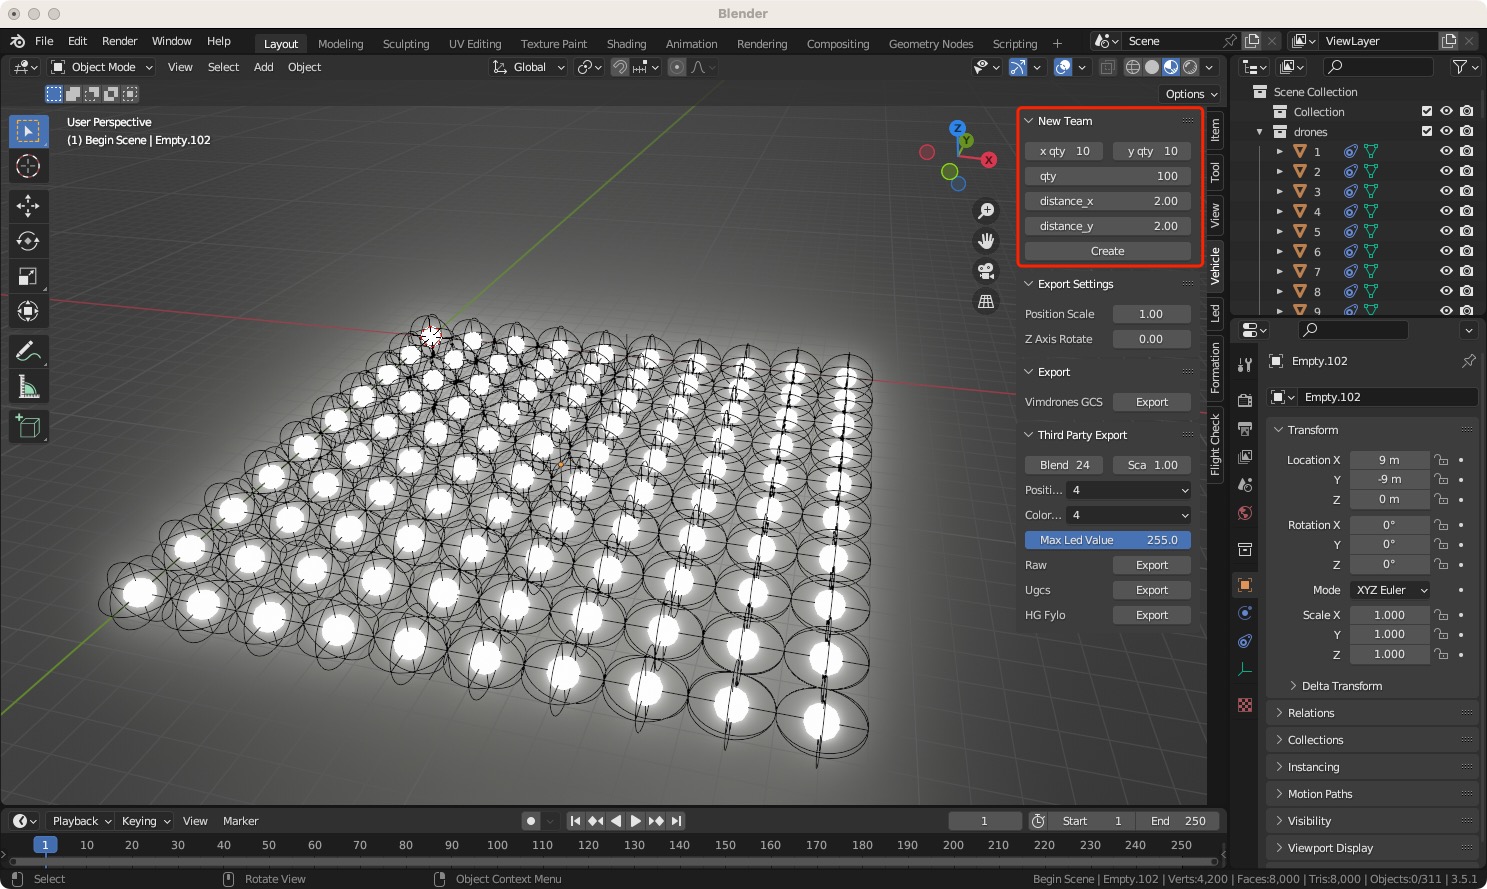The width and height of the screenshot is (1487, 889).
Task: Open the Object properties tab icon
Action: (1245, 585)
